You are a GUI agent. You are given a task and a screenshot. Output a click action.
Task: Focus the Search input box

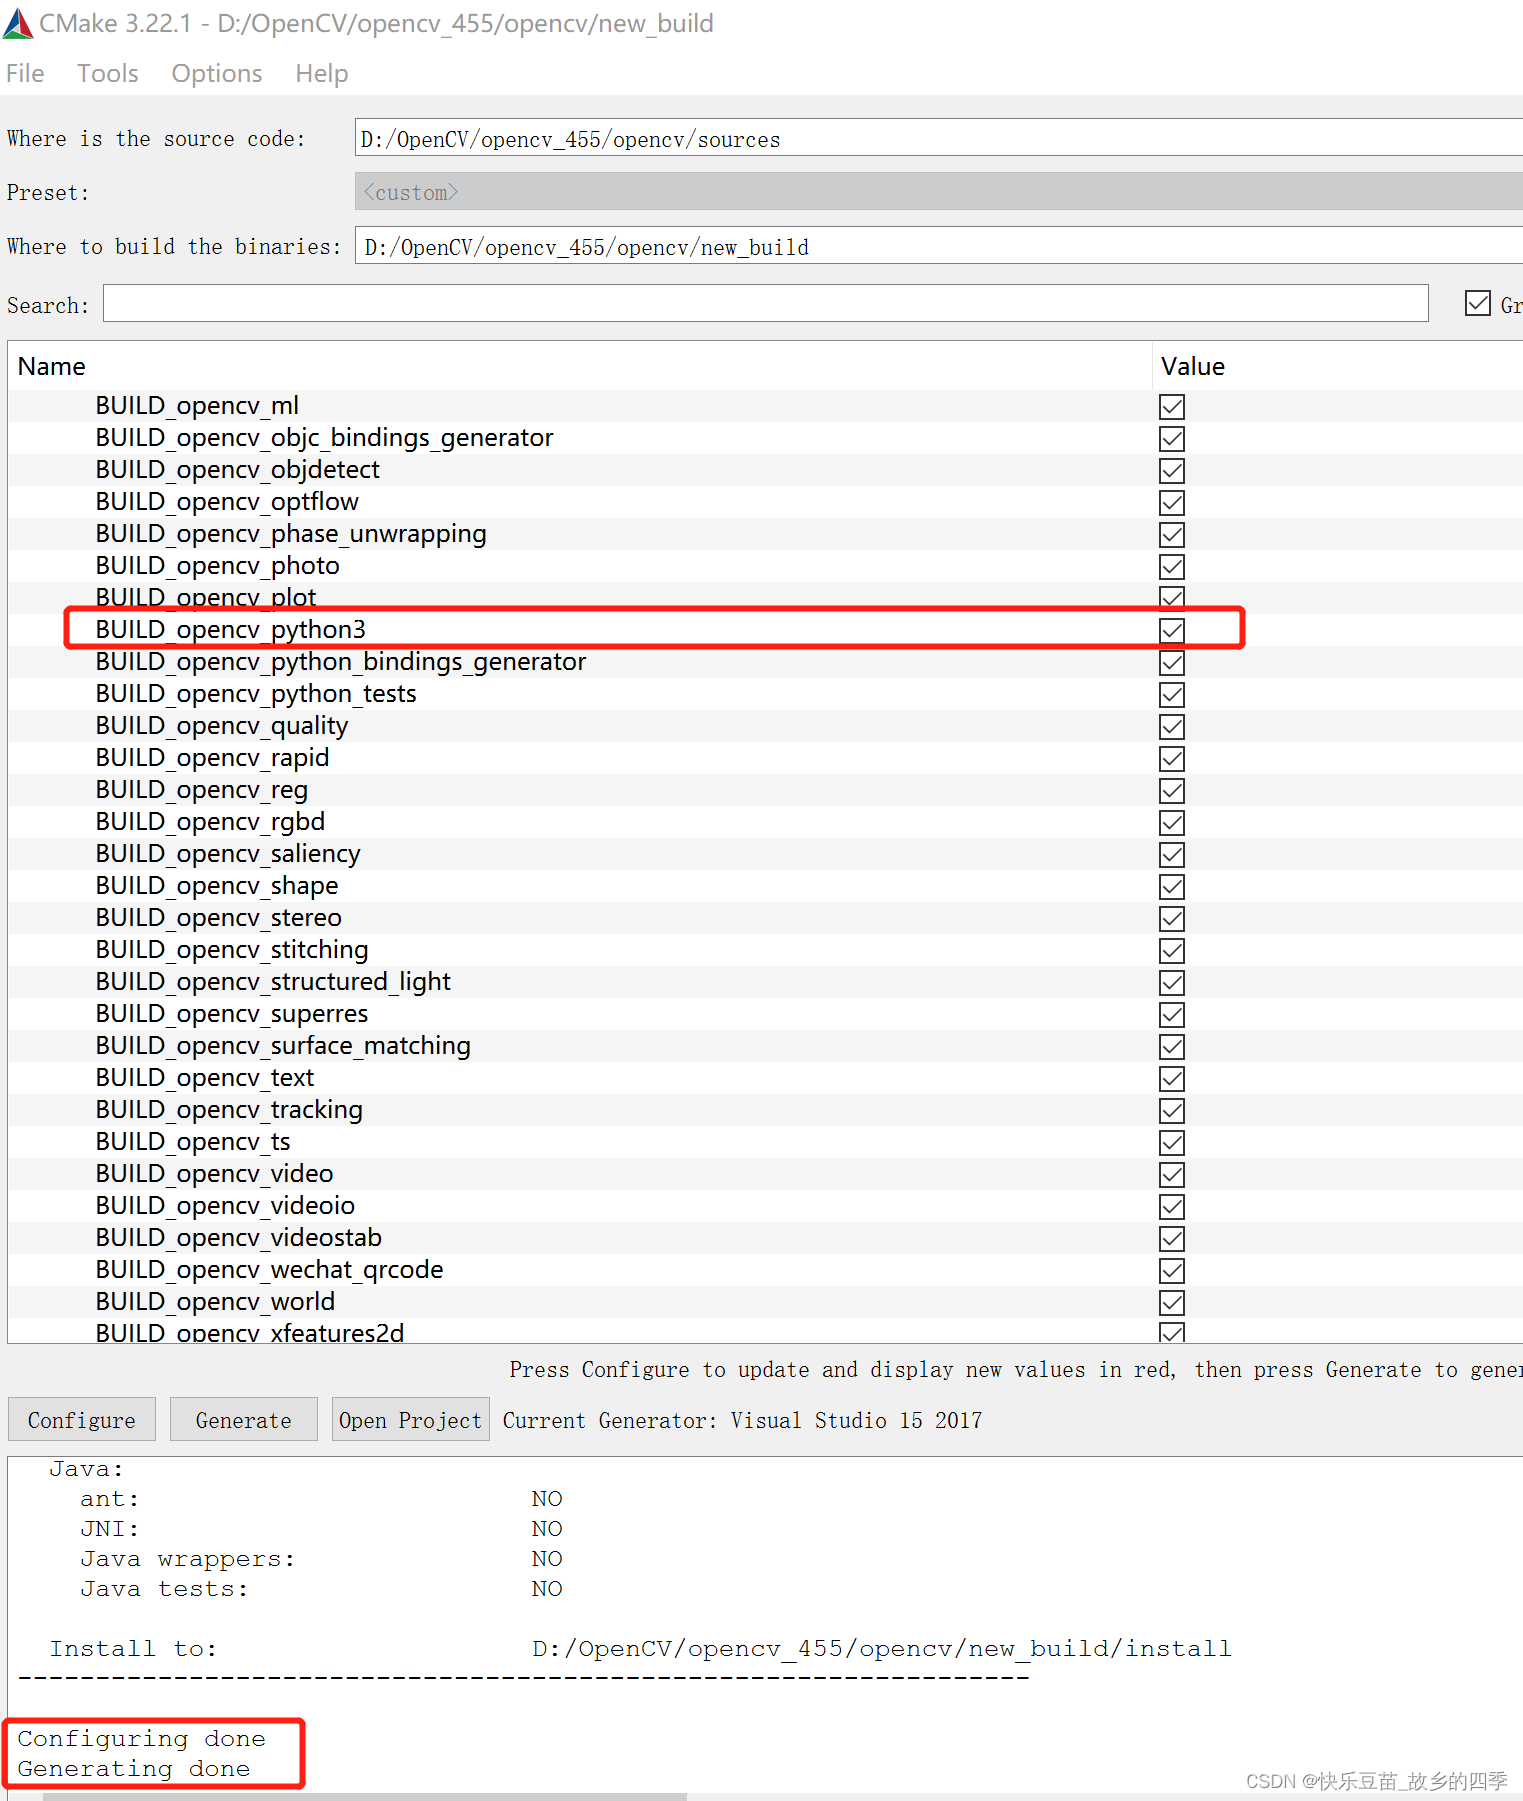point(765,304)
